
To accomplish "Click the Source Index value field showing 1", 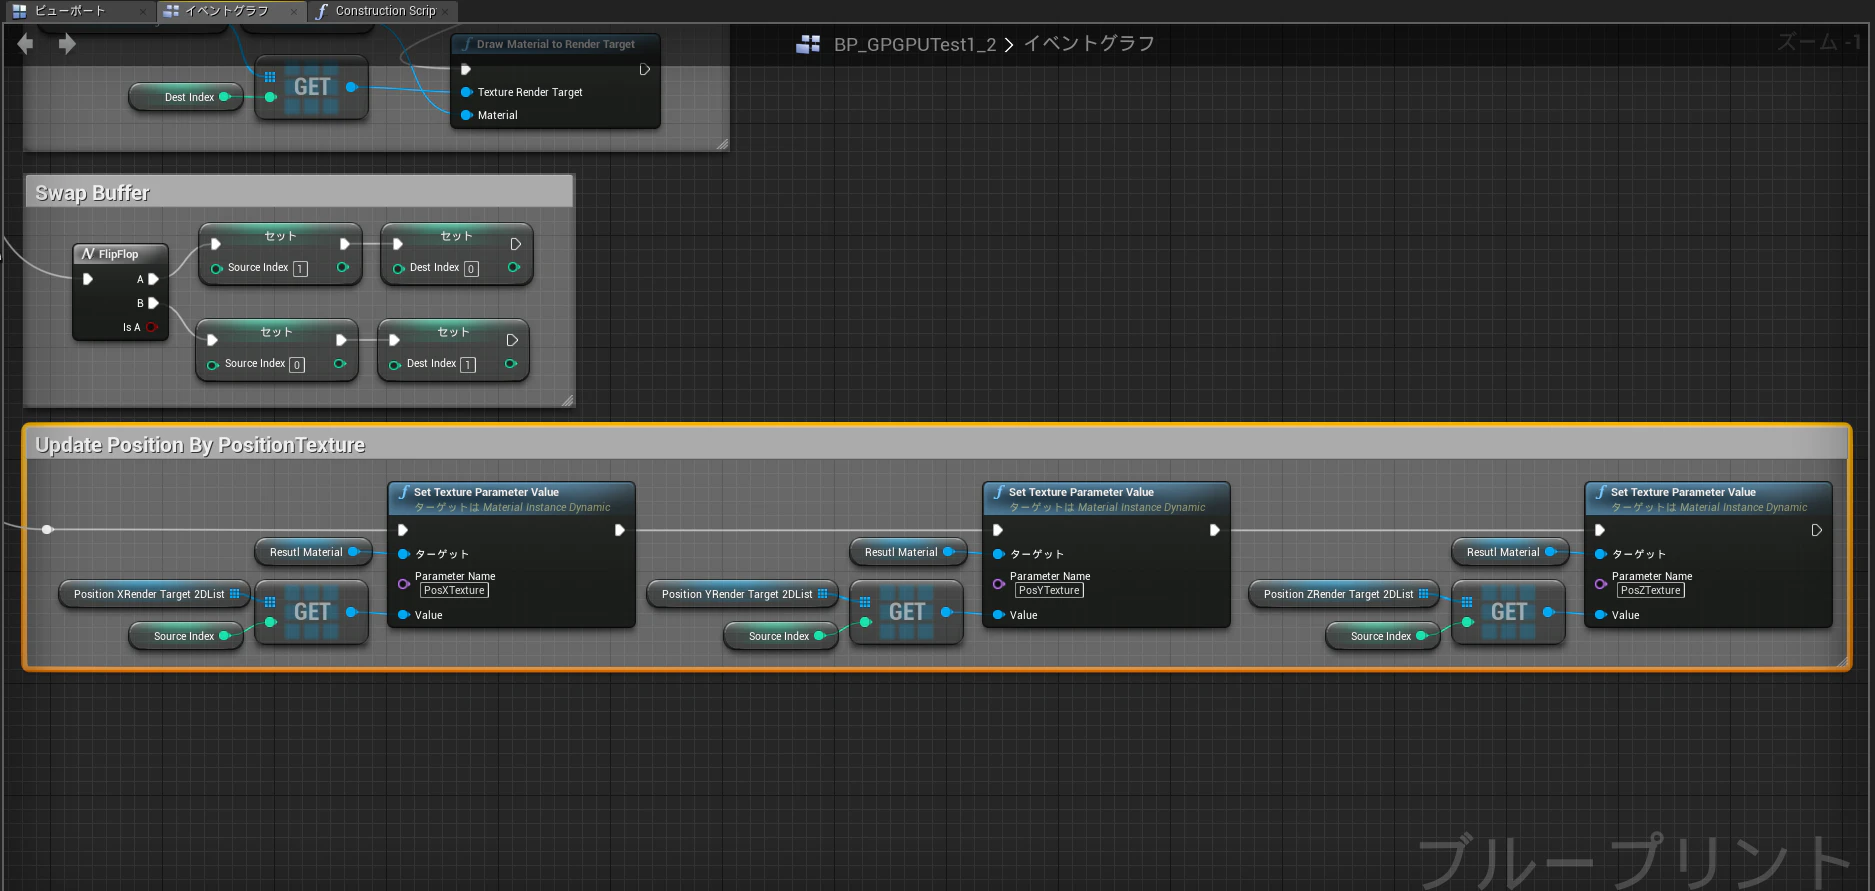I will pos(300,269).
